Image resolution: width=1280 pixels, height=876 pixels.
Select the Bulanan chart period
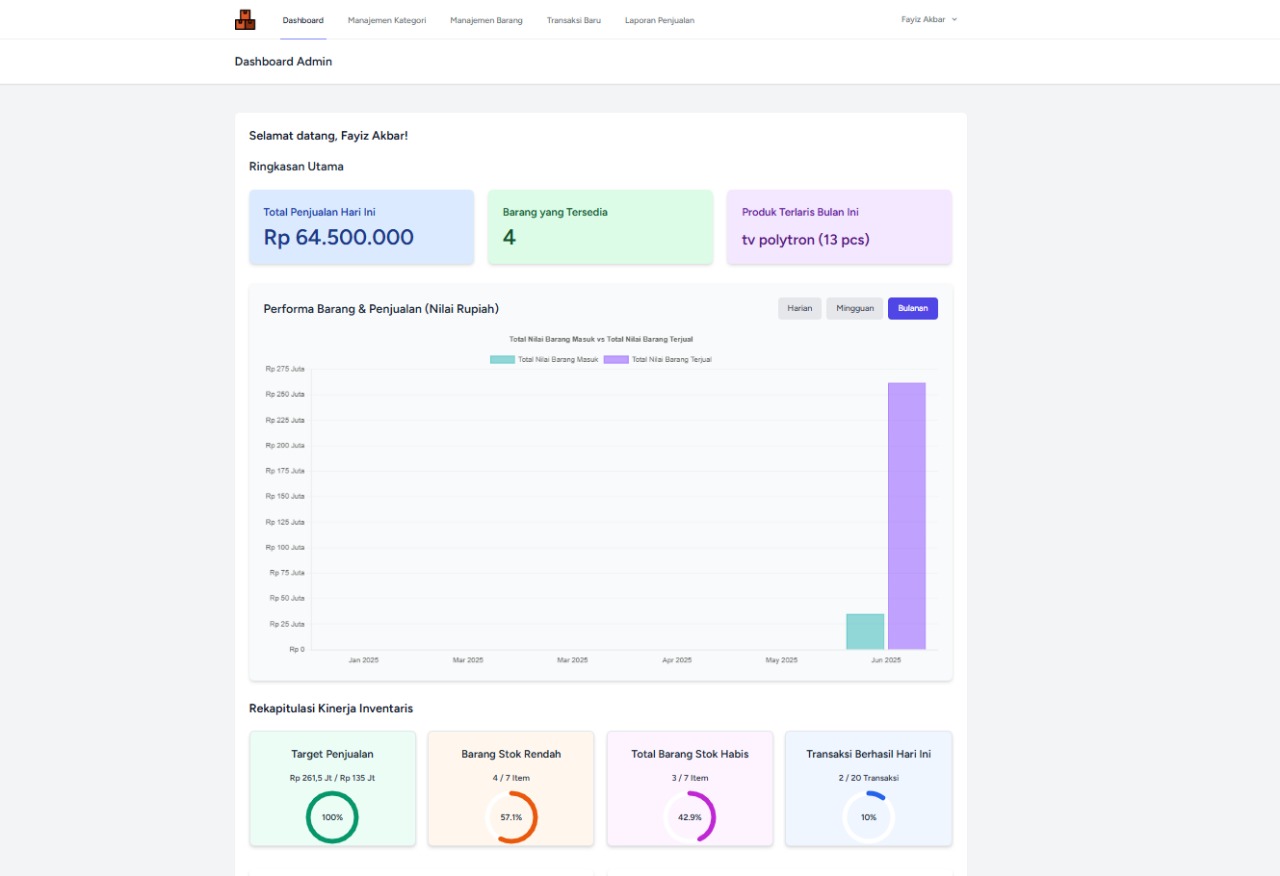tap(912, 308)
